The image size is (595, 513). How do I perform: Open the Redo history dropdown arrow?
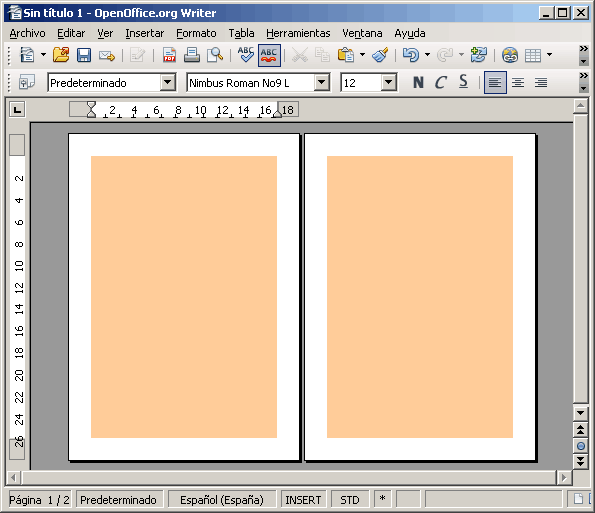tap(461, 55)
